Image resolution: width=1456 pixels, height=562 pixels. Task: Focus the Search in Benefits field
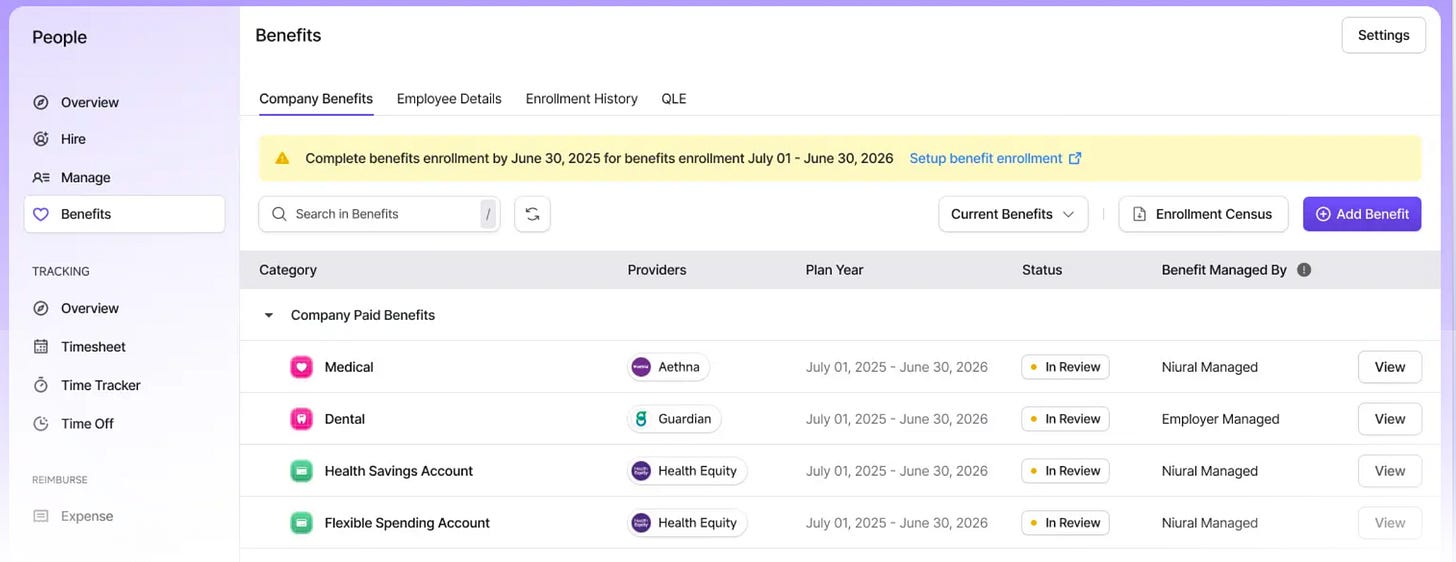coord(380,214)
